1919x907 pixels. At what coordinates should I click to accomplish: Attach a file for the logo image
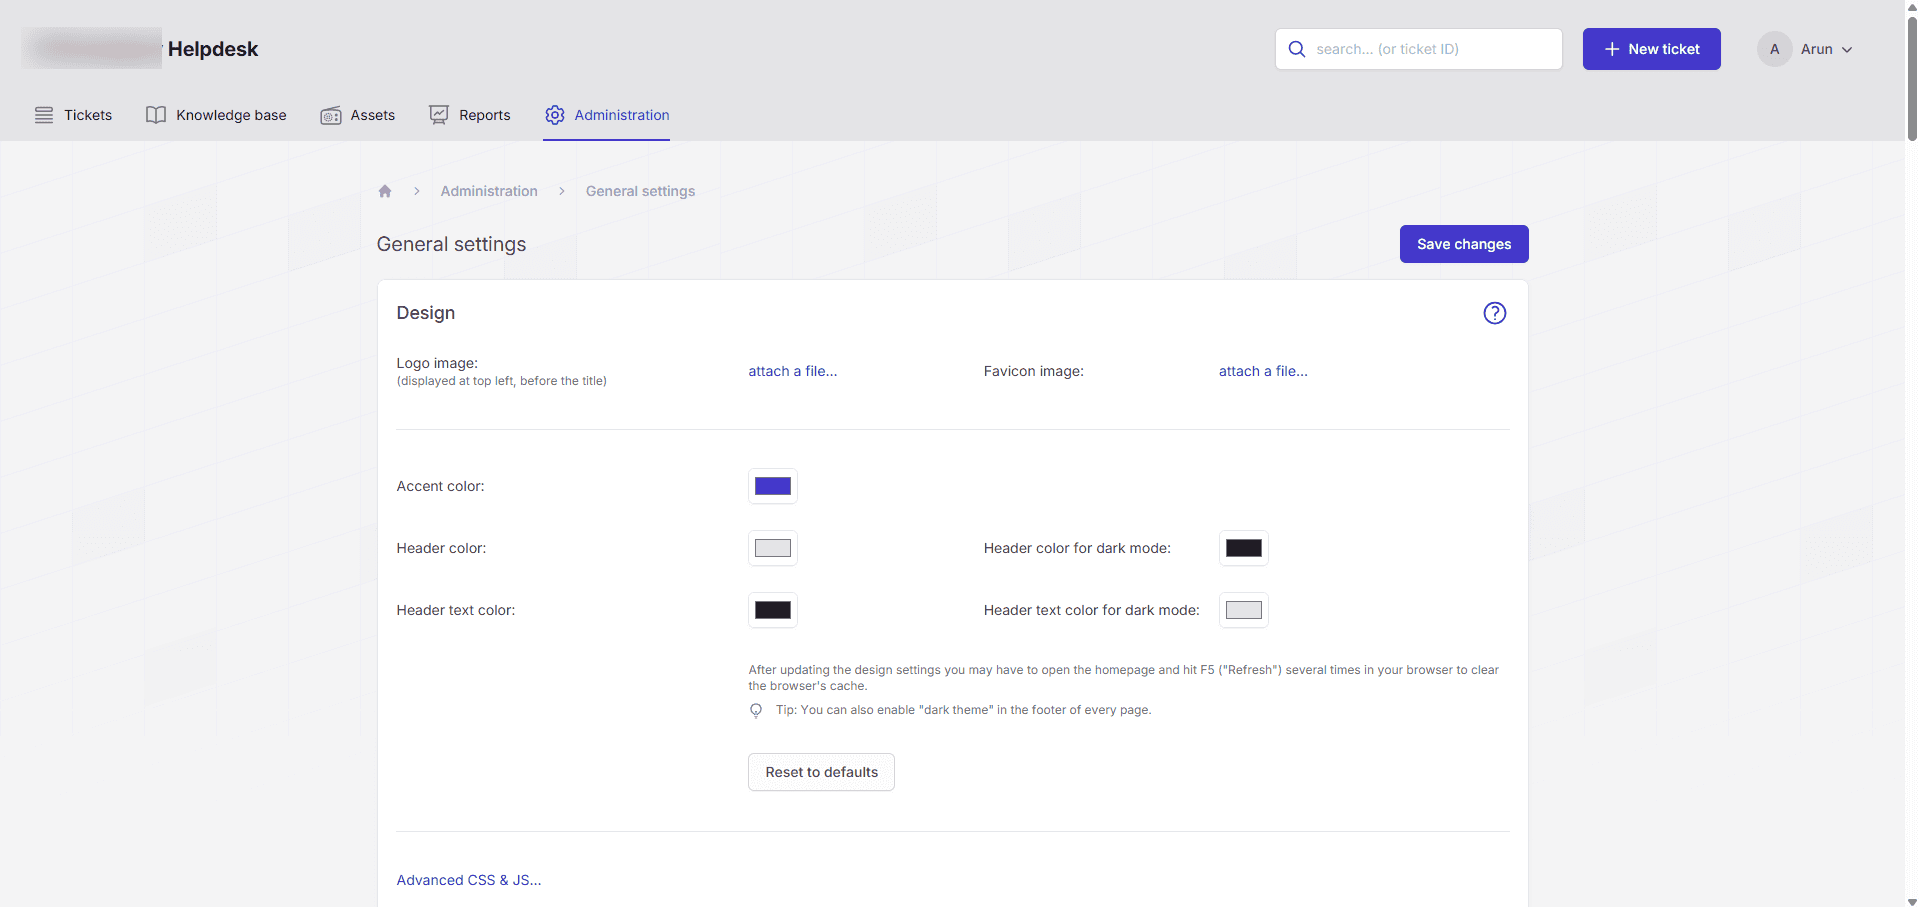click(791, 371)
